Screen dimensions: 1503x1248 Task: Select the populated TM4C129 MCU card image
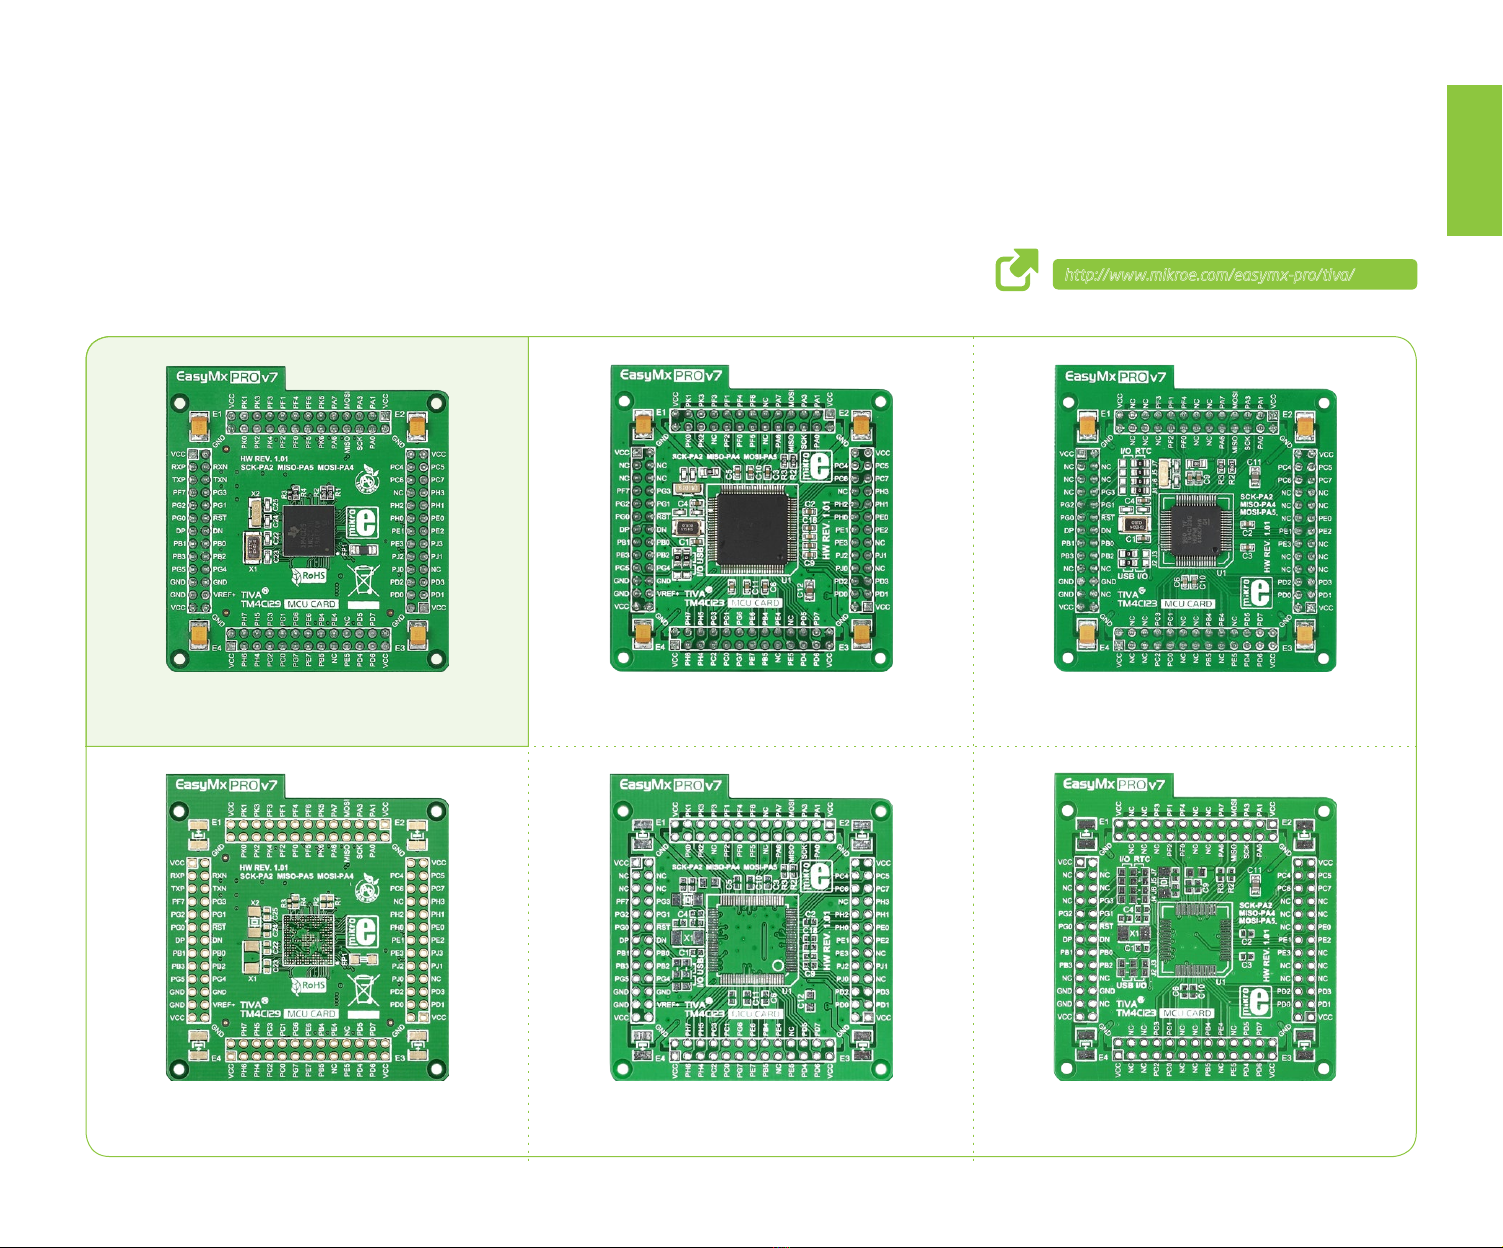(307, 519)
